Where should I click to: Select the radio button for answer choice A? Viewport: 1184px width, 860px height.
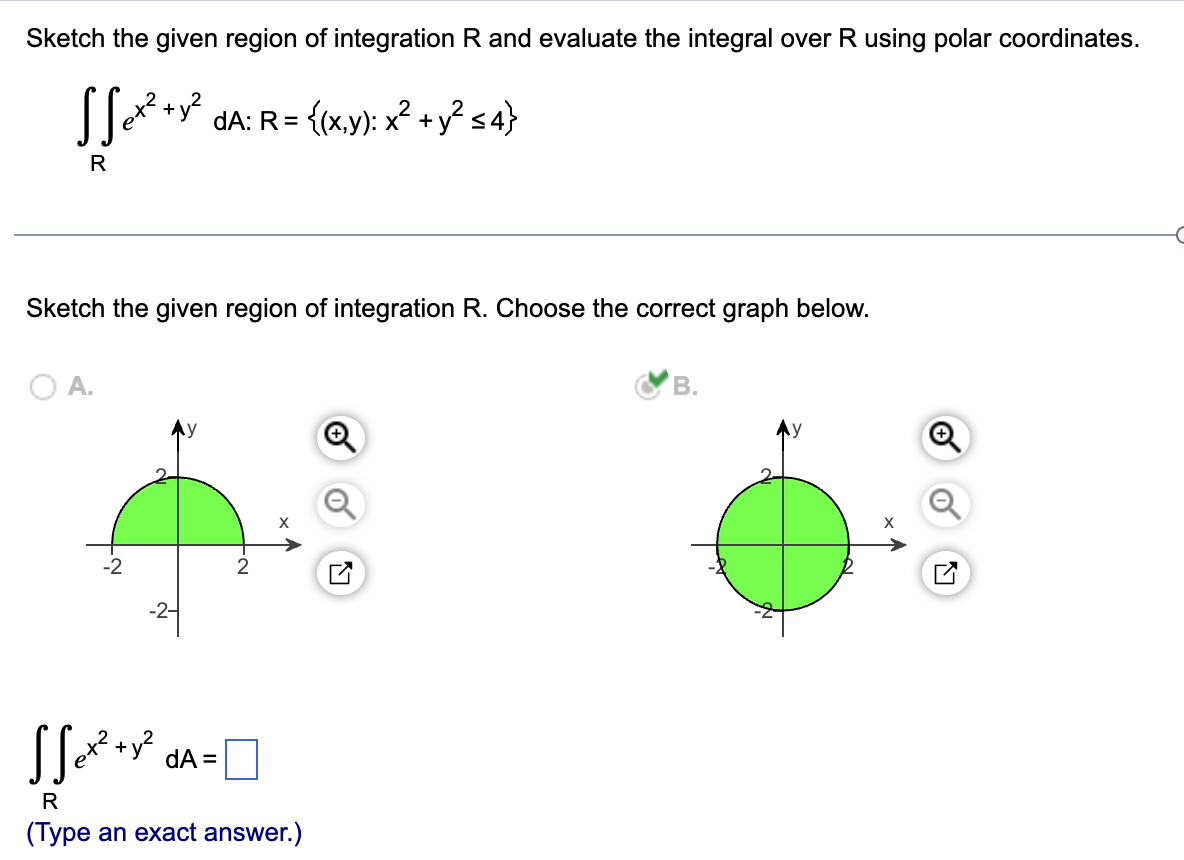click(42, 387)
